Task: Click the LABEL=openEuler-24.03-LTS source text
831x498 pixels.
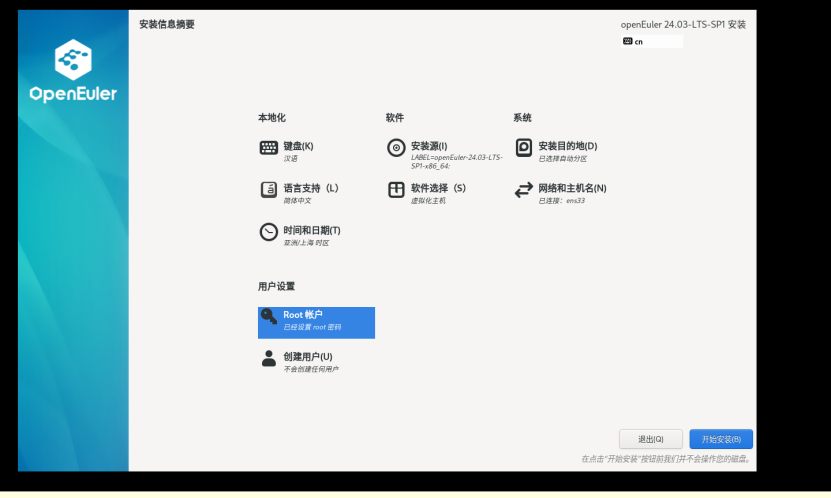Action: (457, 162)
